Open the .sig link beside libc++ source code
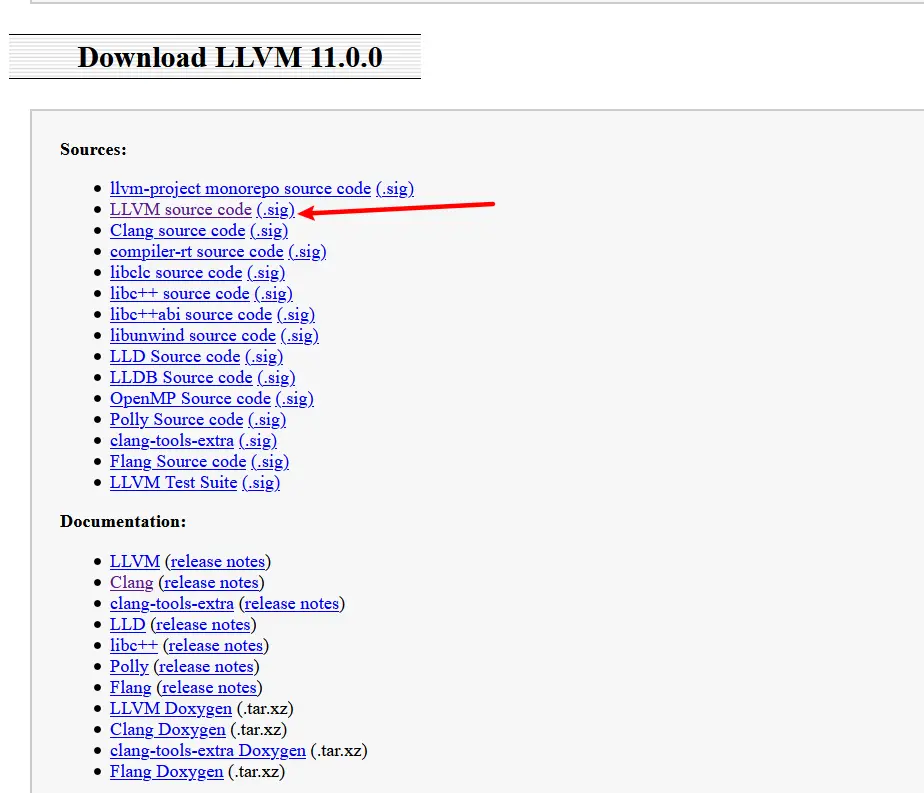This screenshot has height=793, width=924. pyautogui.click(x=273, y=293)
